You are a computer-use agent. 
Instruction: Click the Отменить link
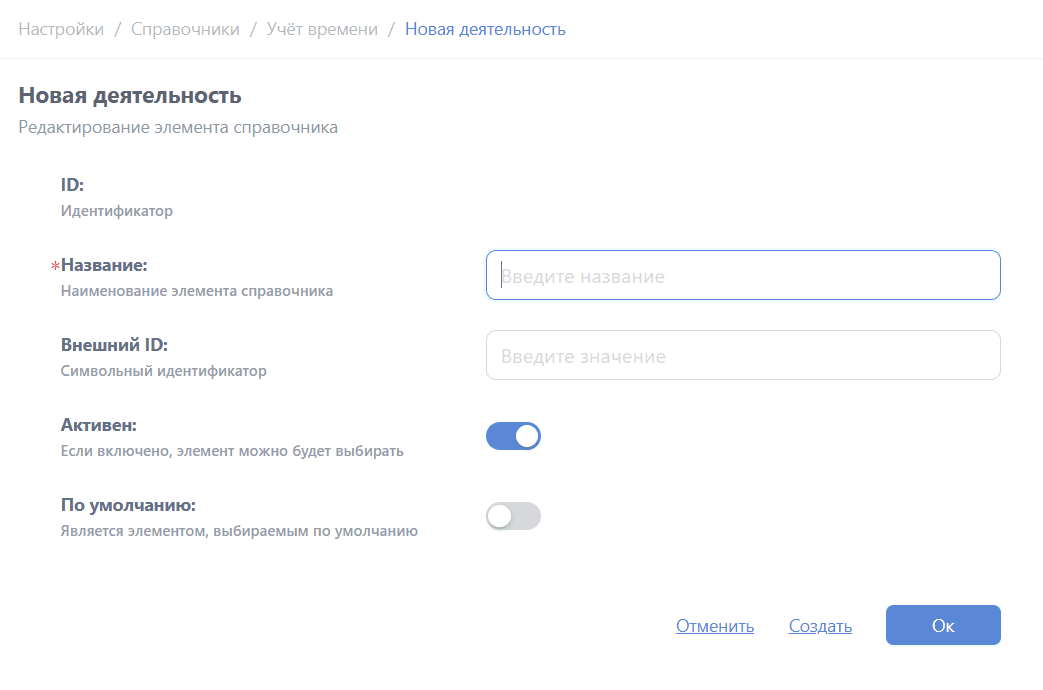pyautogui.click(x=714, y=626)
